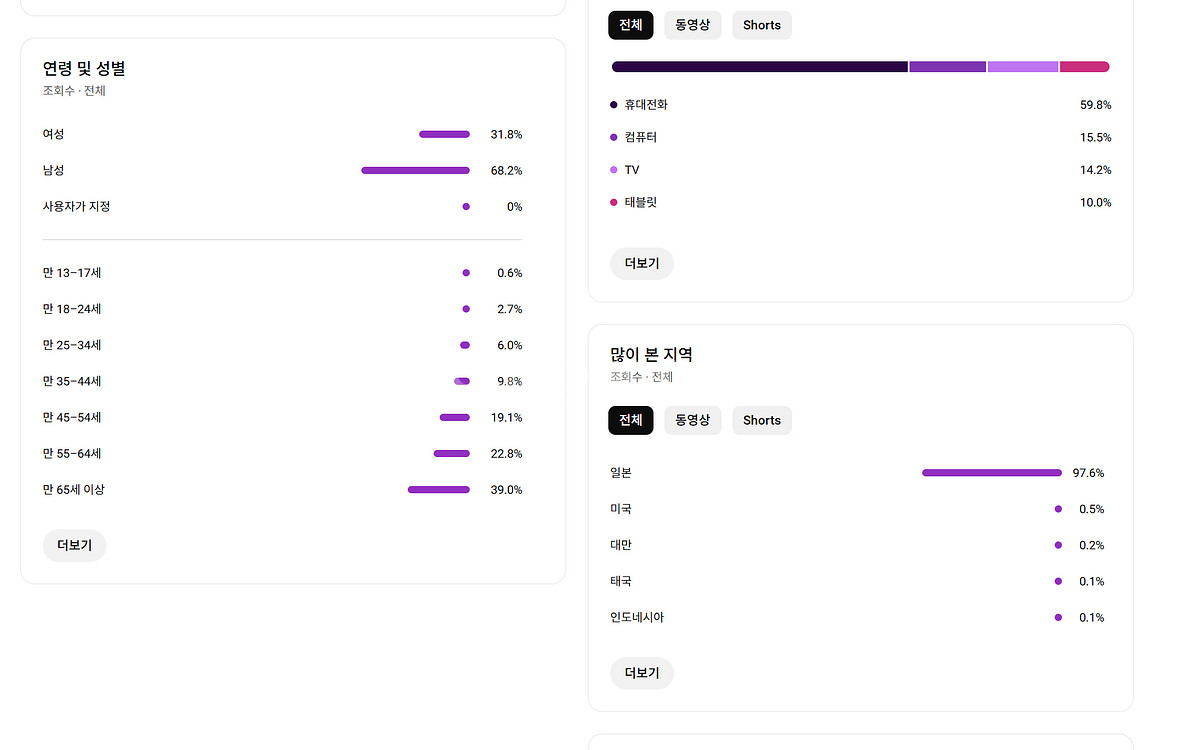This screenshot has width=1199, height=750.
Task: Select 전체 tab in 많이 본 지역
Action: click(x=630, y=420)
